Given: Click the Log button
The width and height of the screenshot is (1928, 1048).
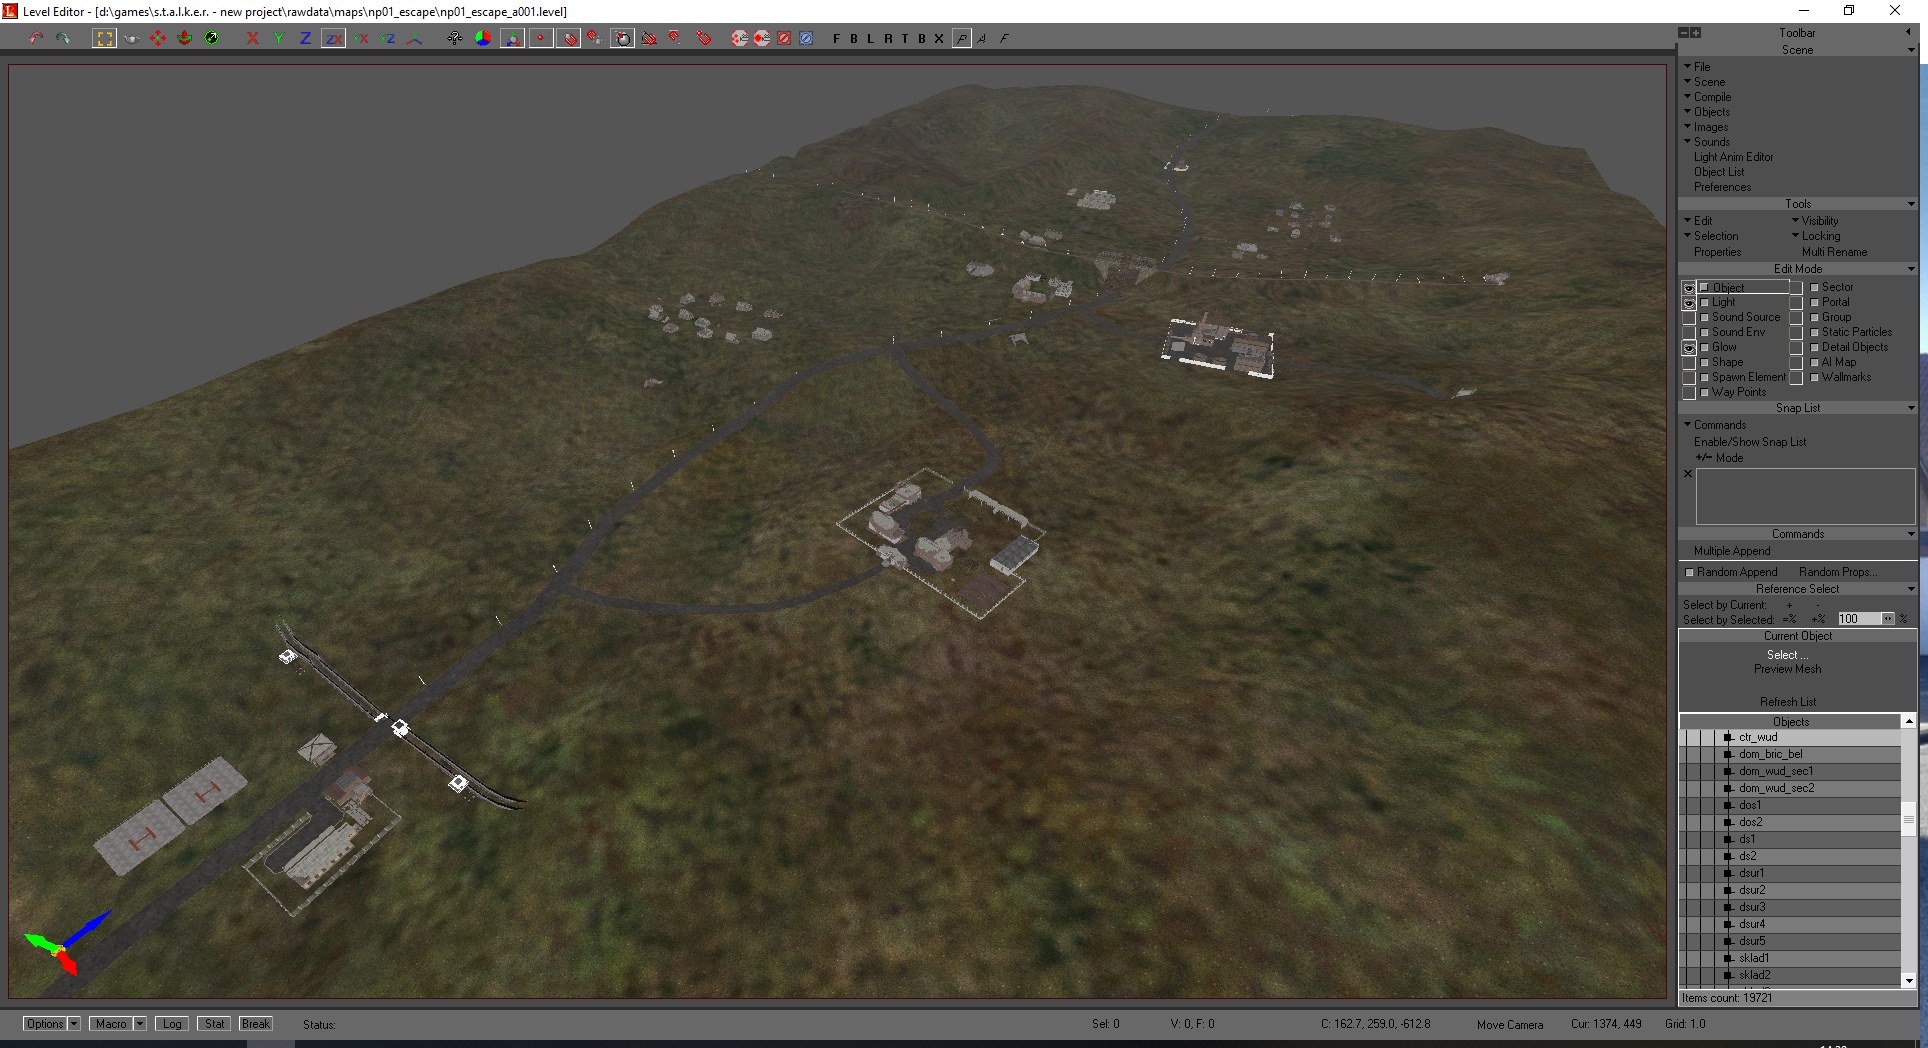Looking at the screenshot, I should click(172, 1024).
